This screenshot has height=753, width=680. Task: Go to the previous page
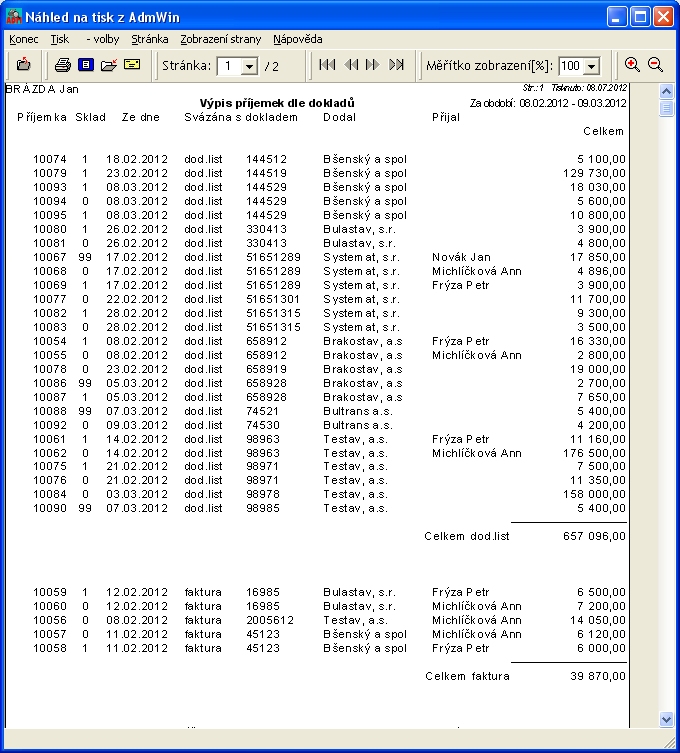click(x=352, y=65)
